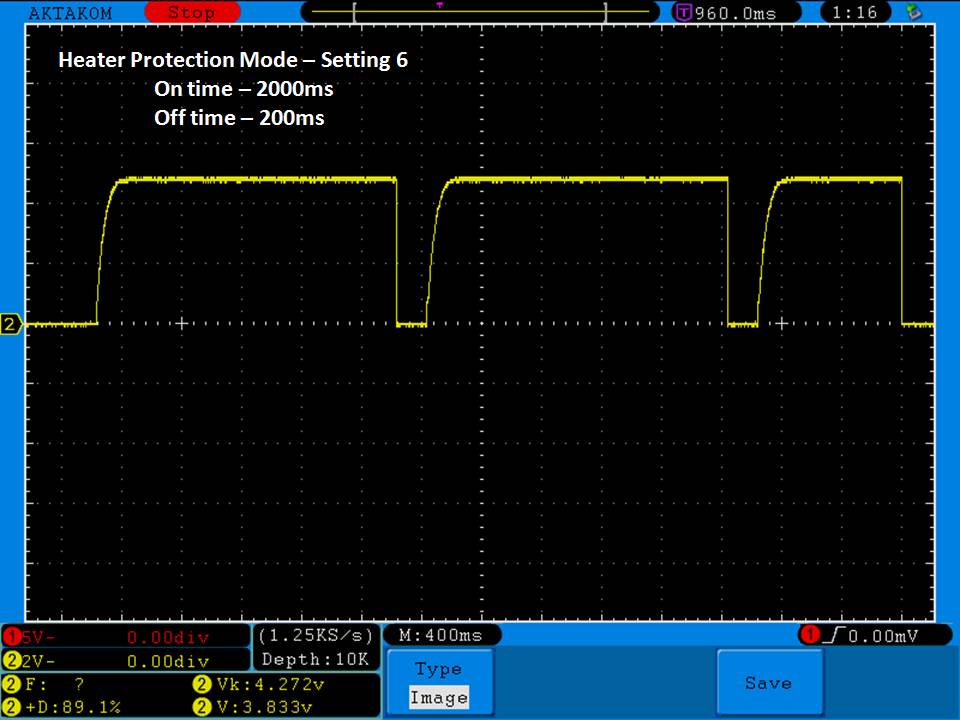Click the 0.00mV trigger level readout

click(x=878, y=635)
